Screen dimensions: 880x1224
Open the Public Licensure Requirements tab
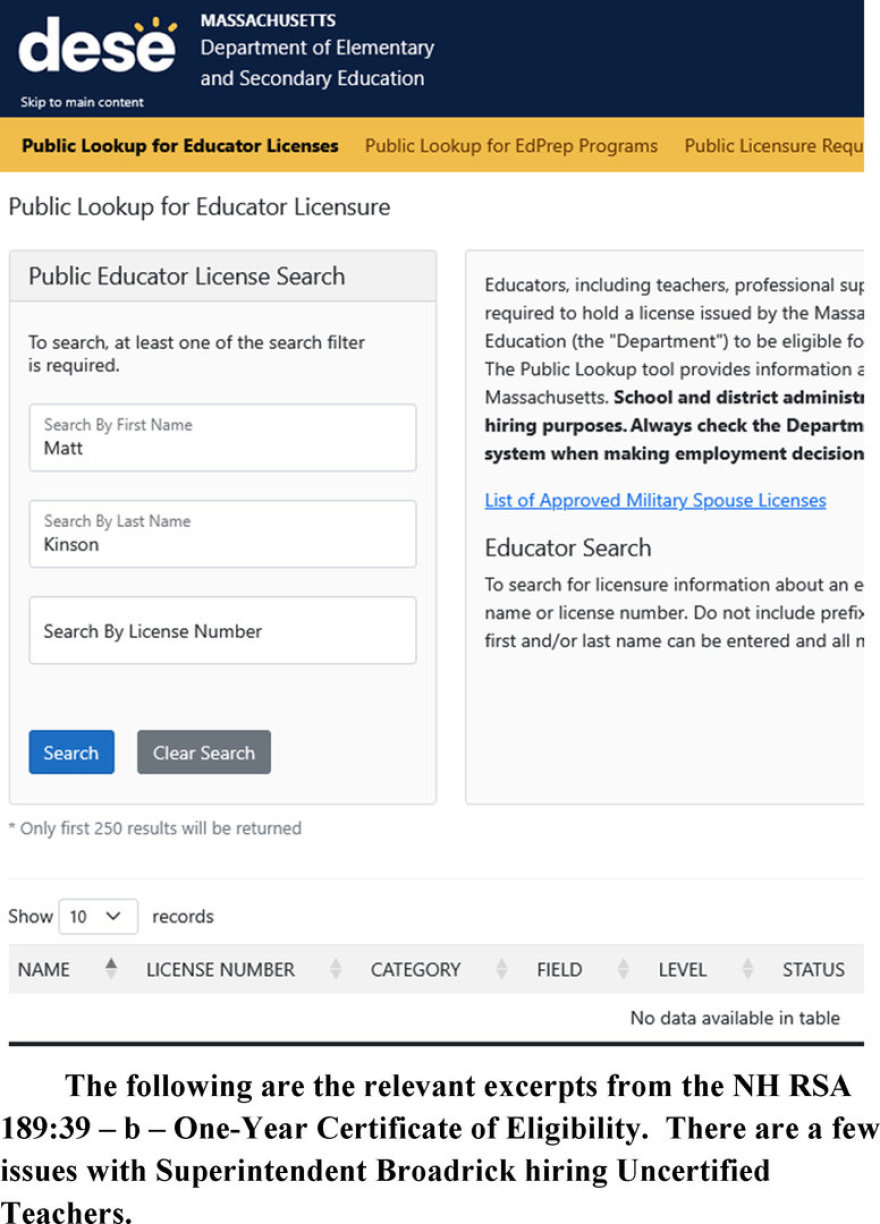tap(773, 146)
